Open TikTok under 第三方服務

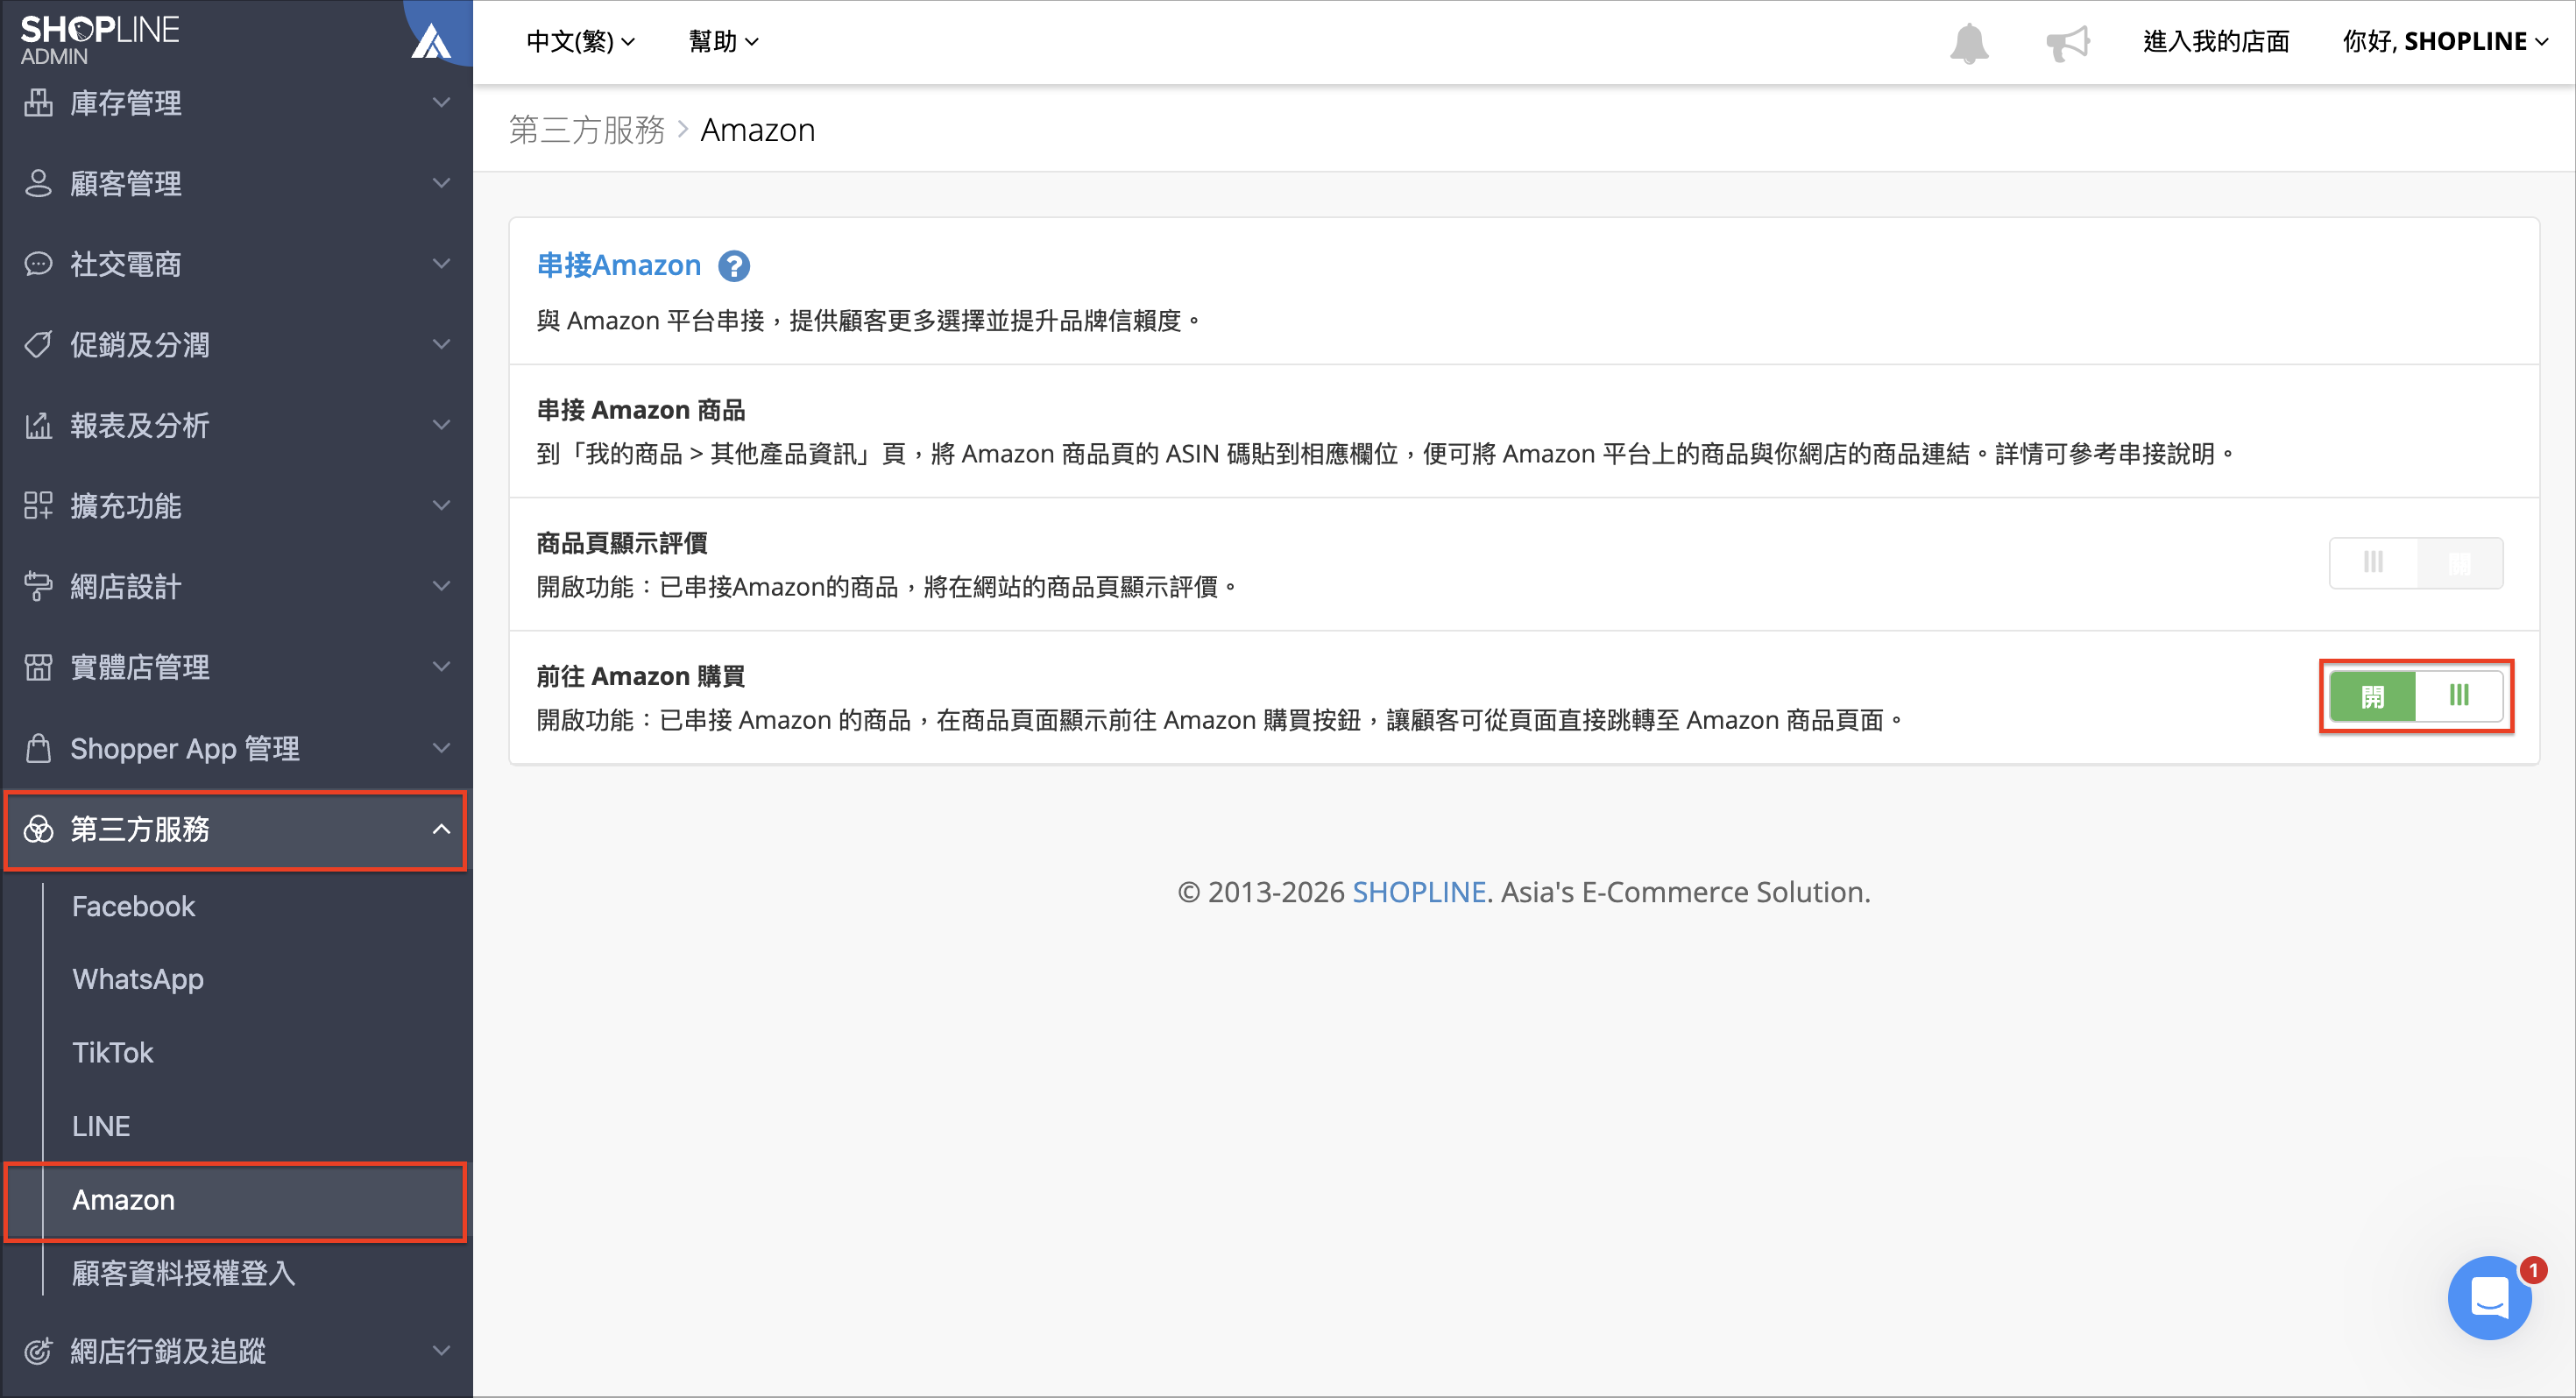[113, 1053]
